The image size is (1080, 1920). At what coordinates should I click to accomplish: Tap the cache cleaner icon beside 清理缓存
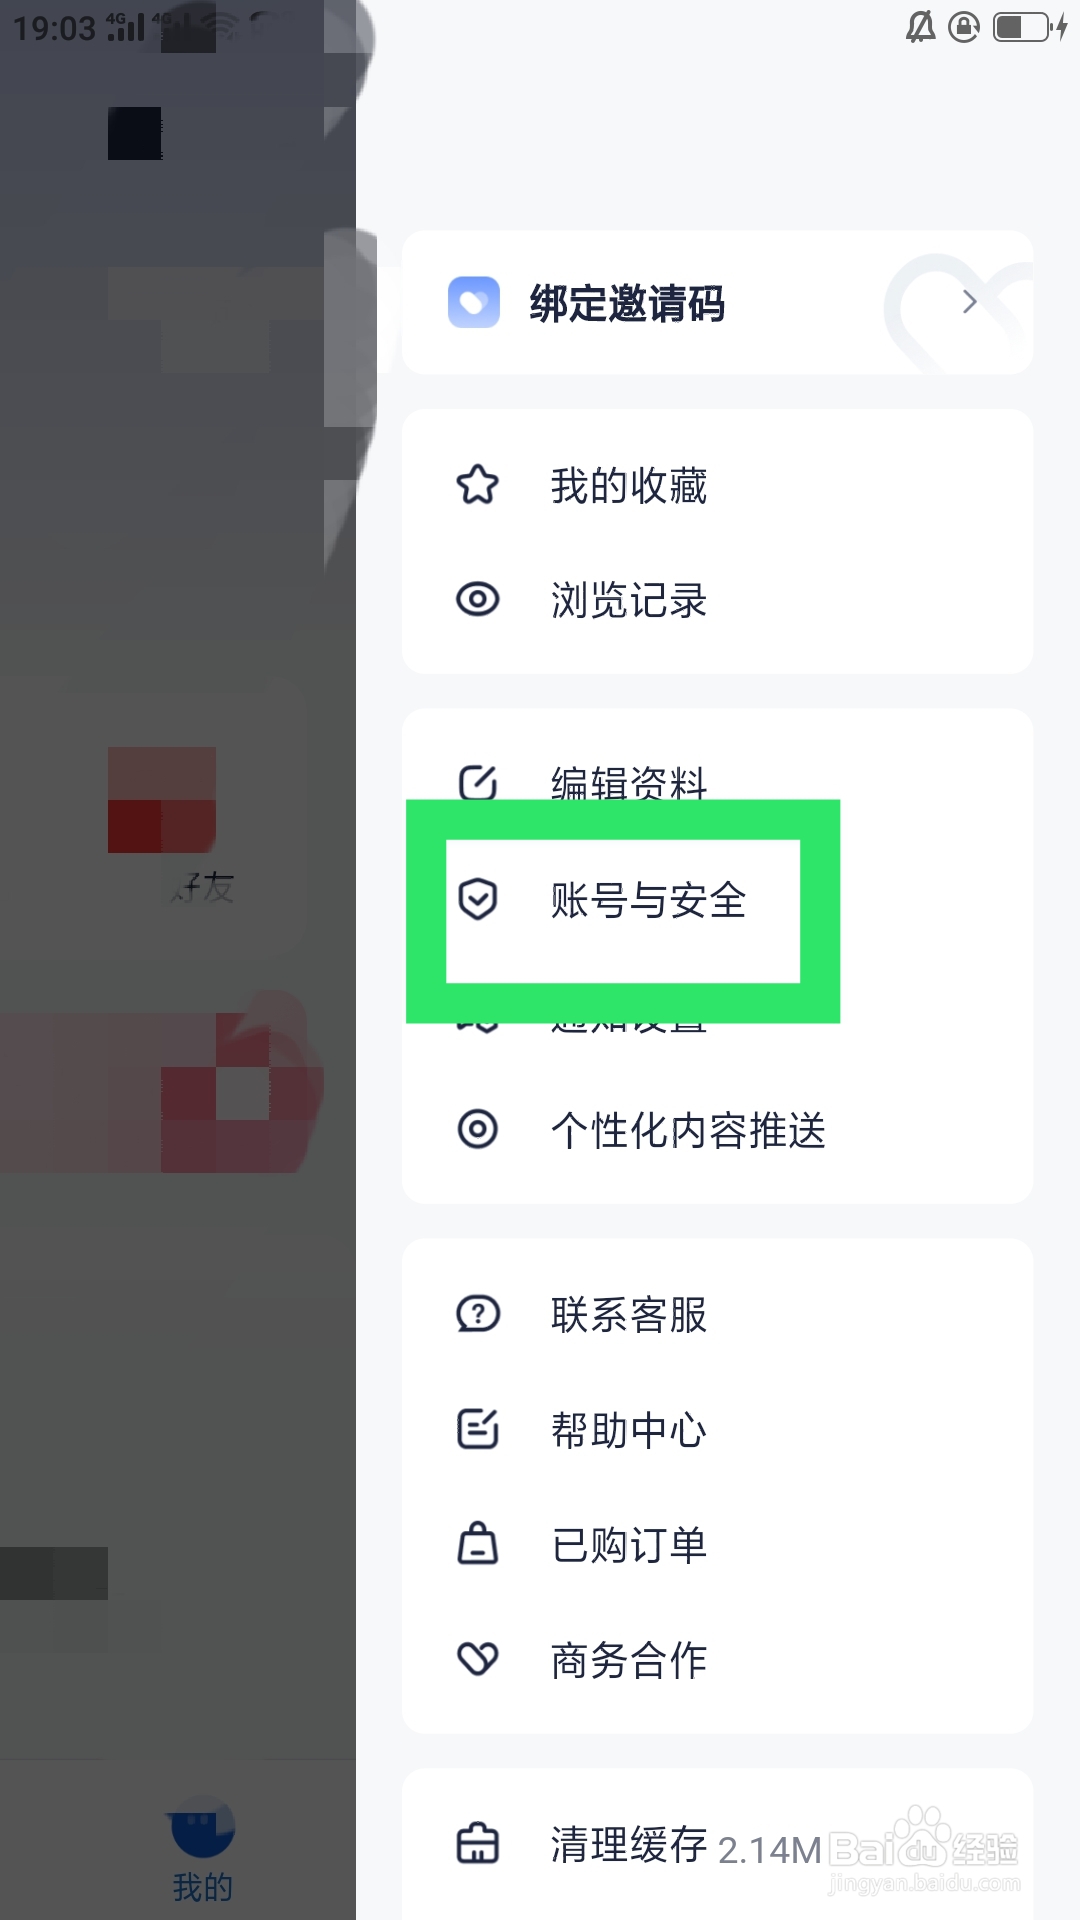tap(478, 1843)
